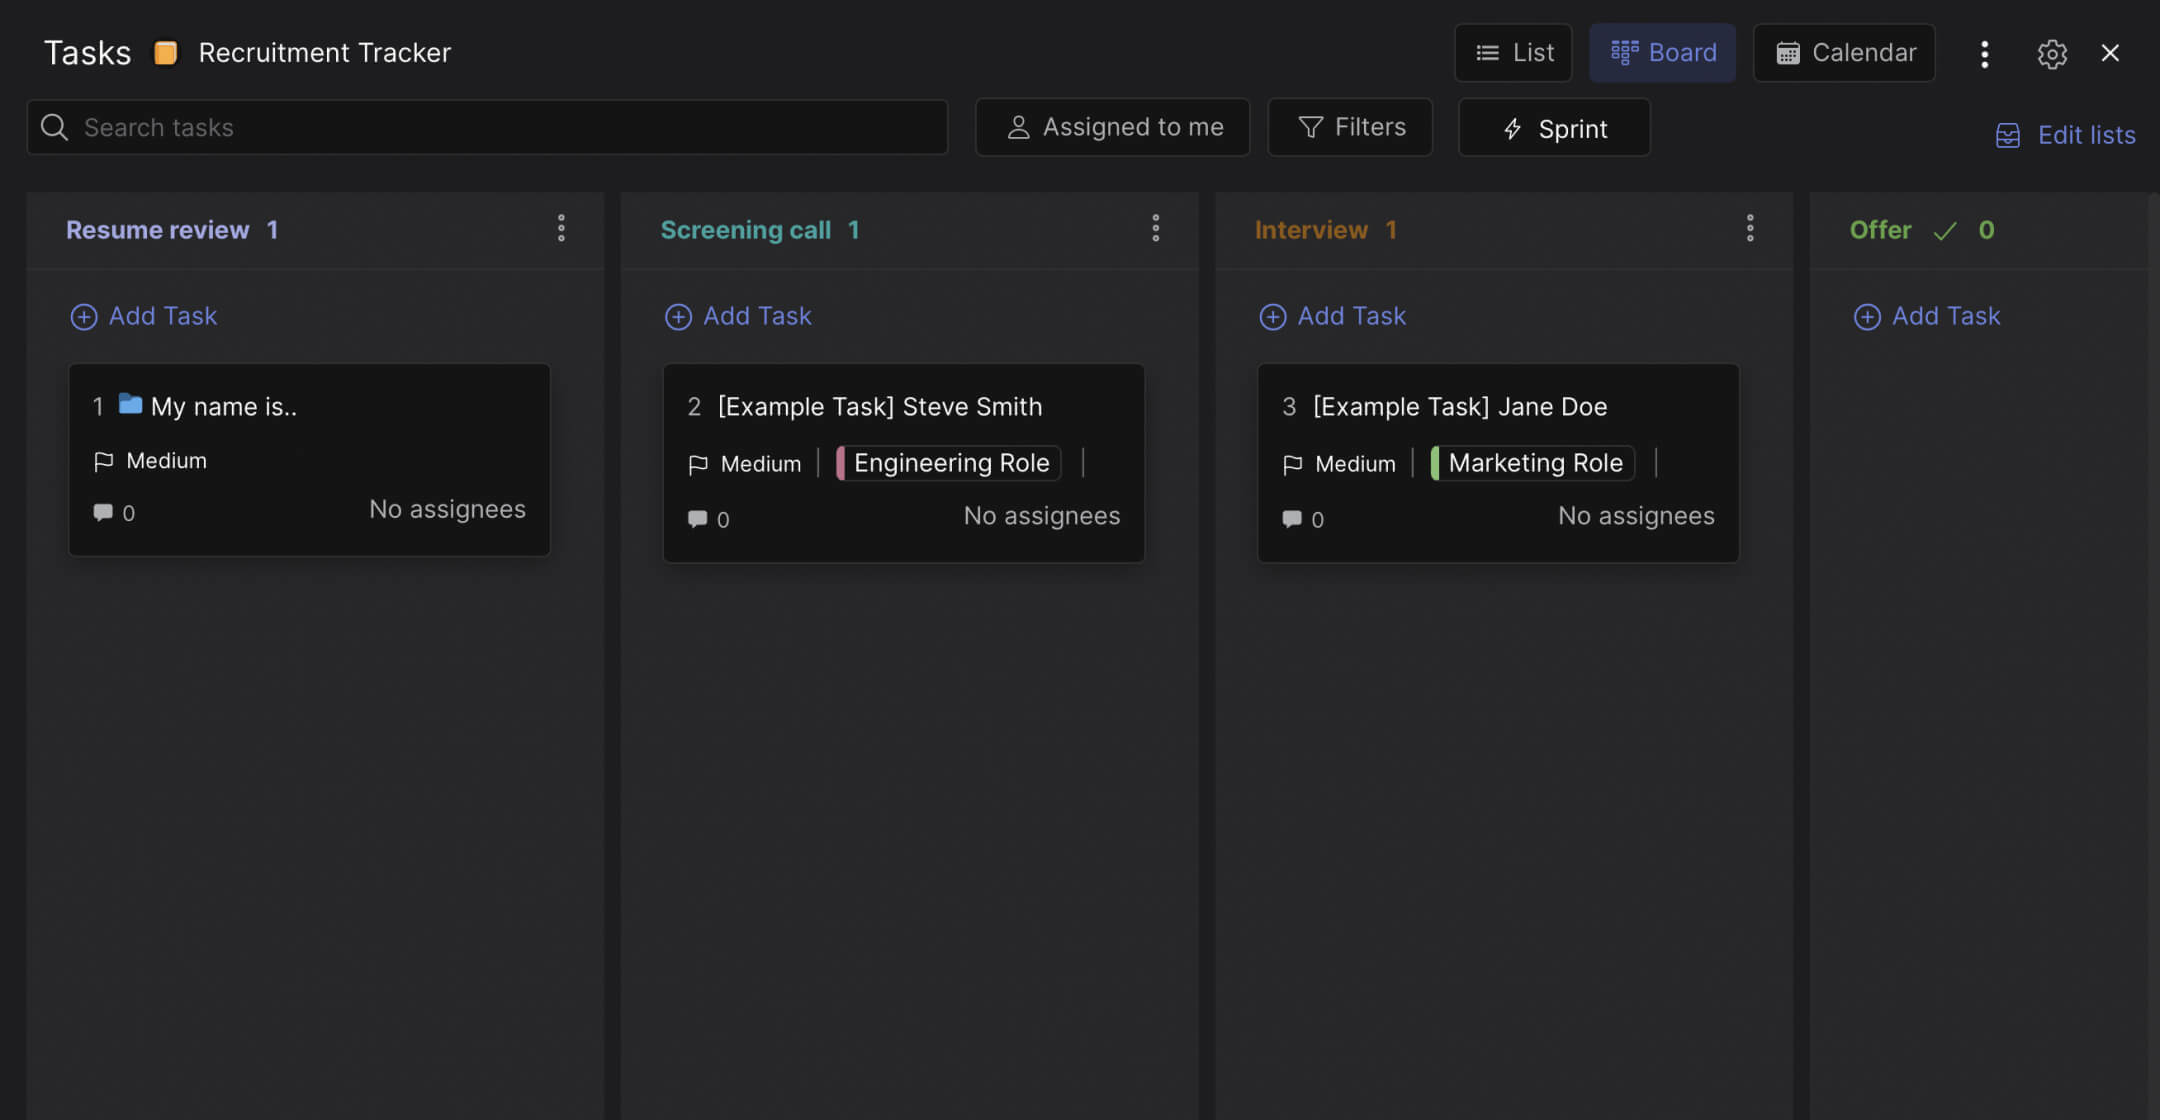
Task: Click the Edit lists icon
Action: point(2008,134)
